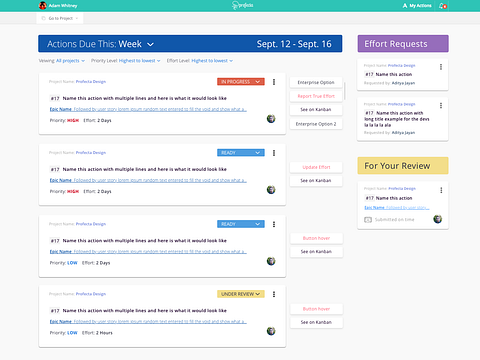The height and width of the screenshot is (360, 480).
Task: Open Profecta Design link on UNDER REVIEW card
Action: [91, 294]
